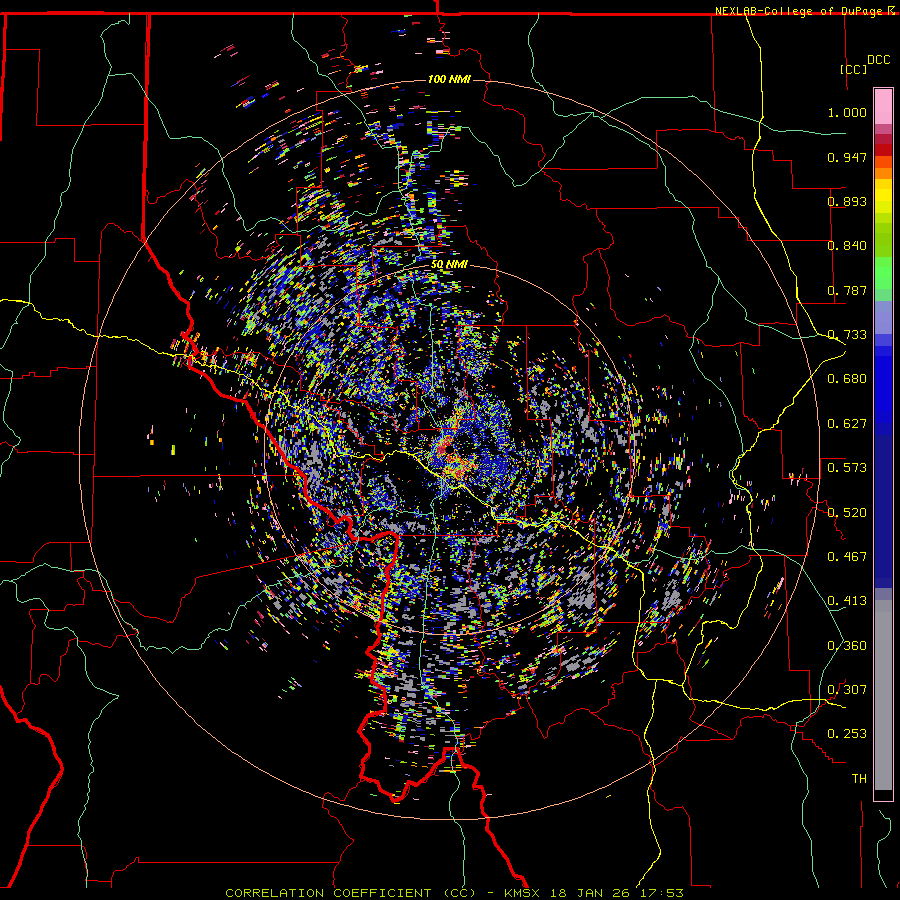Pick the pink segment at top of color bar
900x900 pixels.
883,107
